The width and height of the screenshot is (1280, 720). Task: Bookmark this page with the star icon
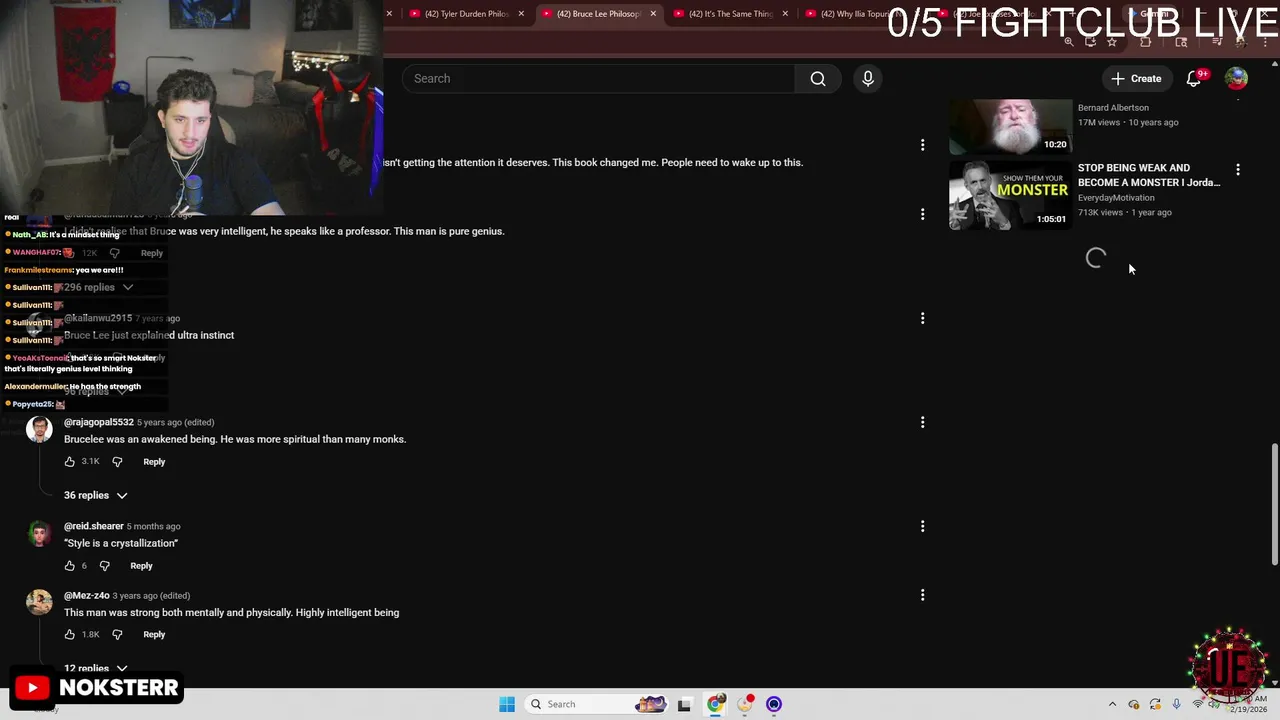pos(1112,42)
